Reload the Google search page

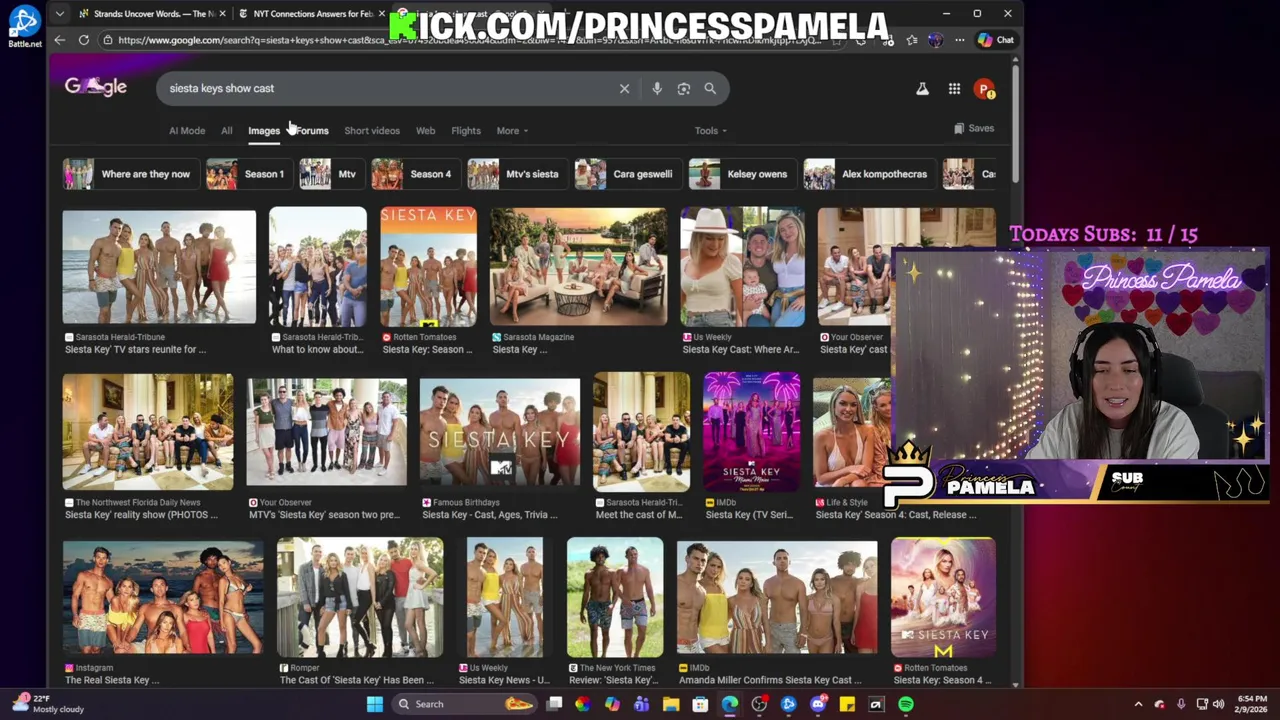coord(84,40)
